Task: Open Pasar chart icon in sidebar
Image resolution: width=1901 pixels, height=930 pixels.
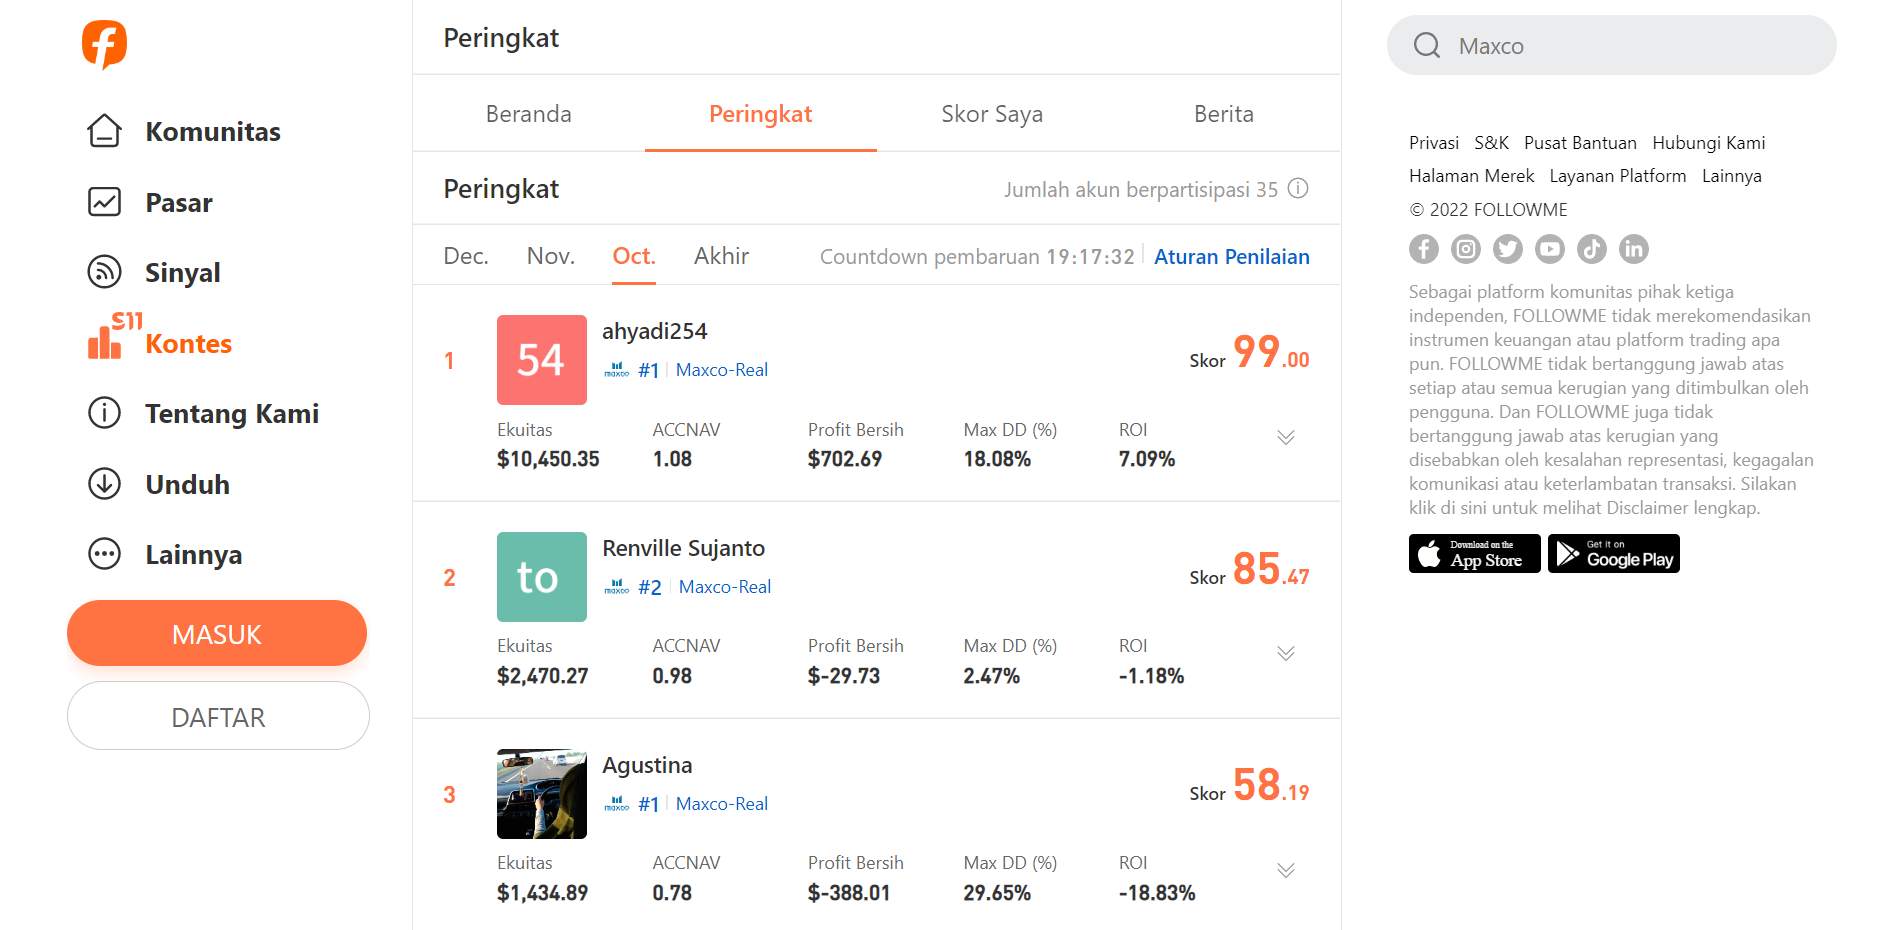Action: (x=104, y=202)
